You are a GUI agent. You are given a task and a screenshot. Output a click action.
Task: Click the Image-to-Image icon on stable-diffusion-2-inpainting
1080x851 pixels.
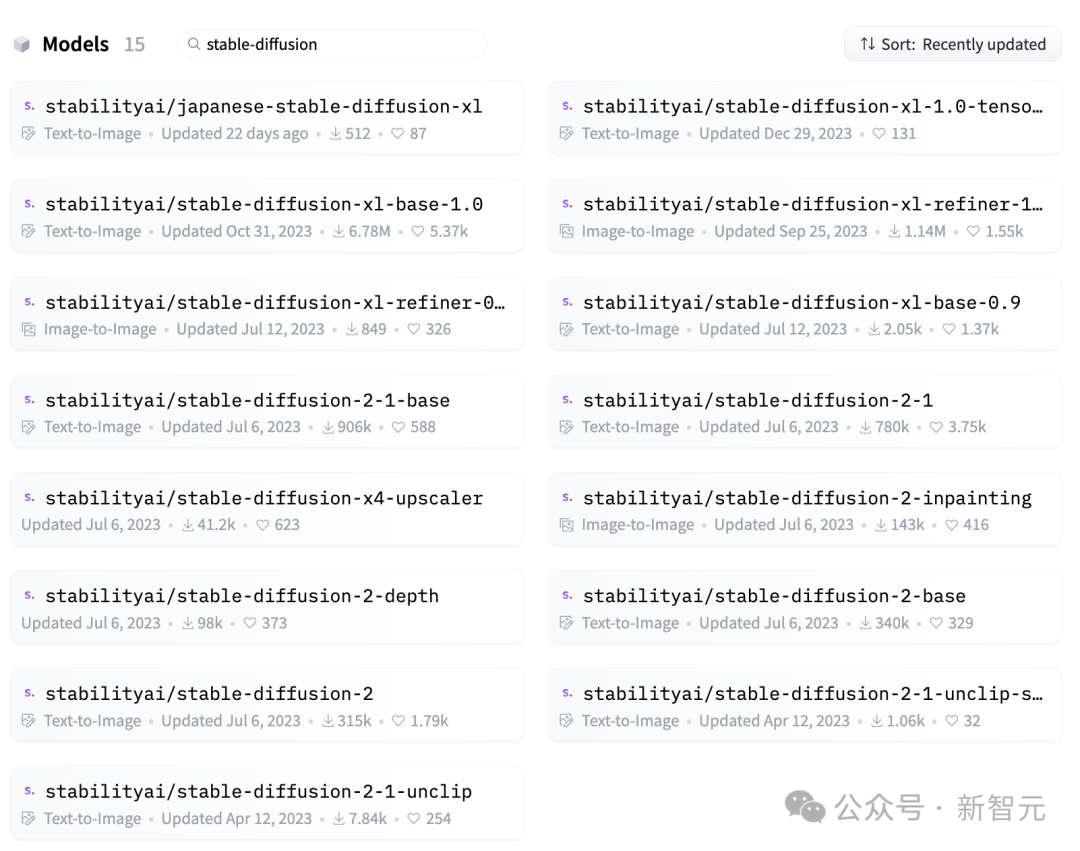567,524
